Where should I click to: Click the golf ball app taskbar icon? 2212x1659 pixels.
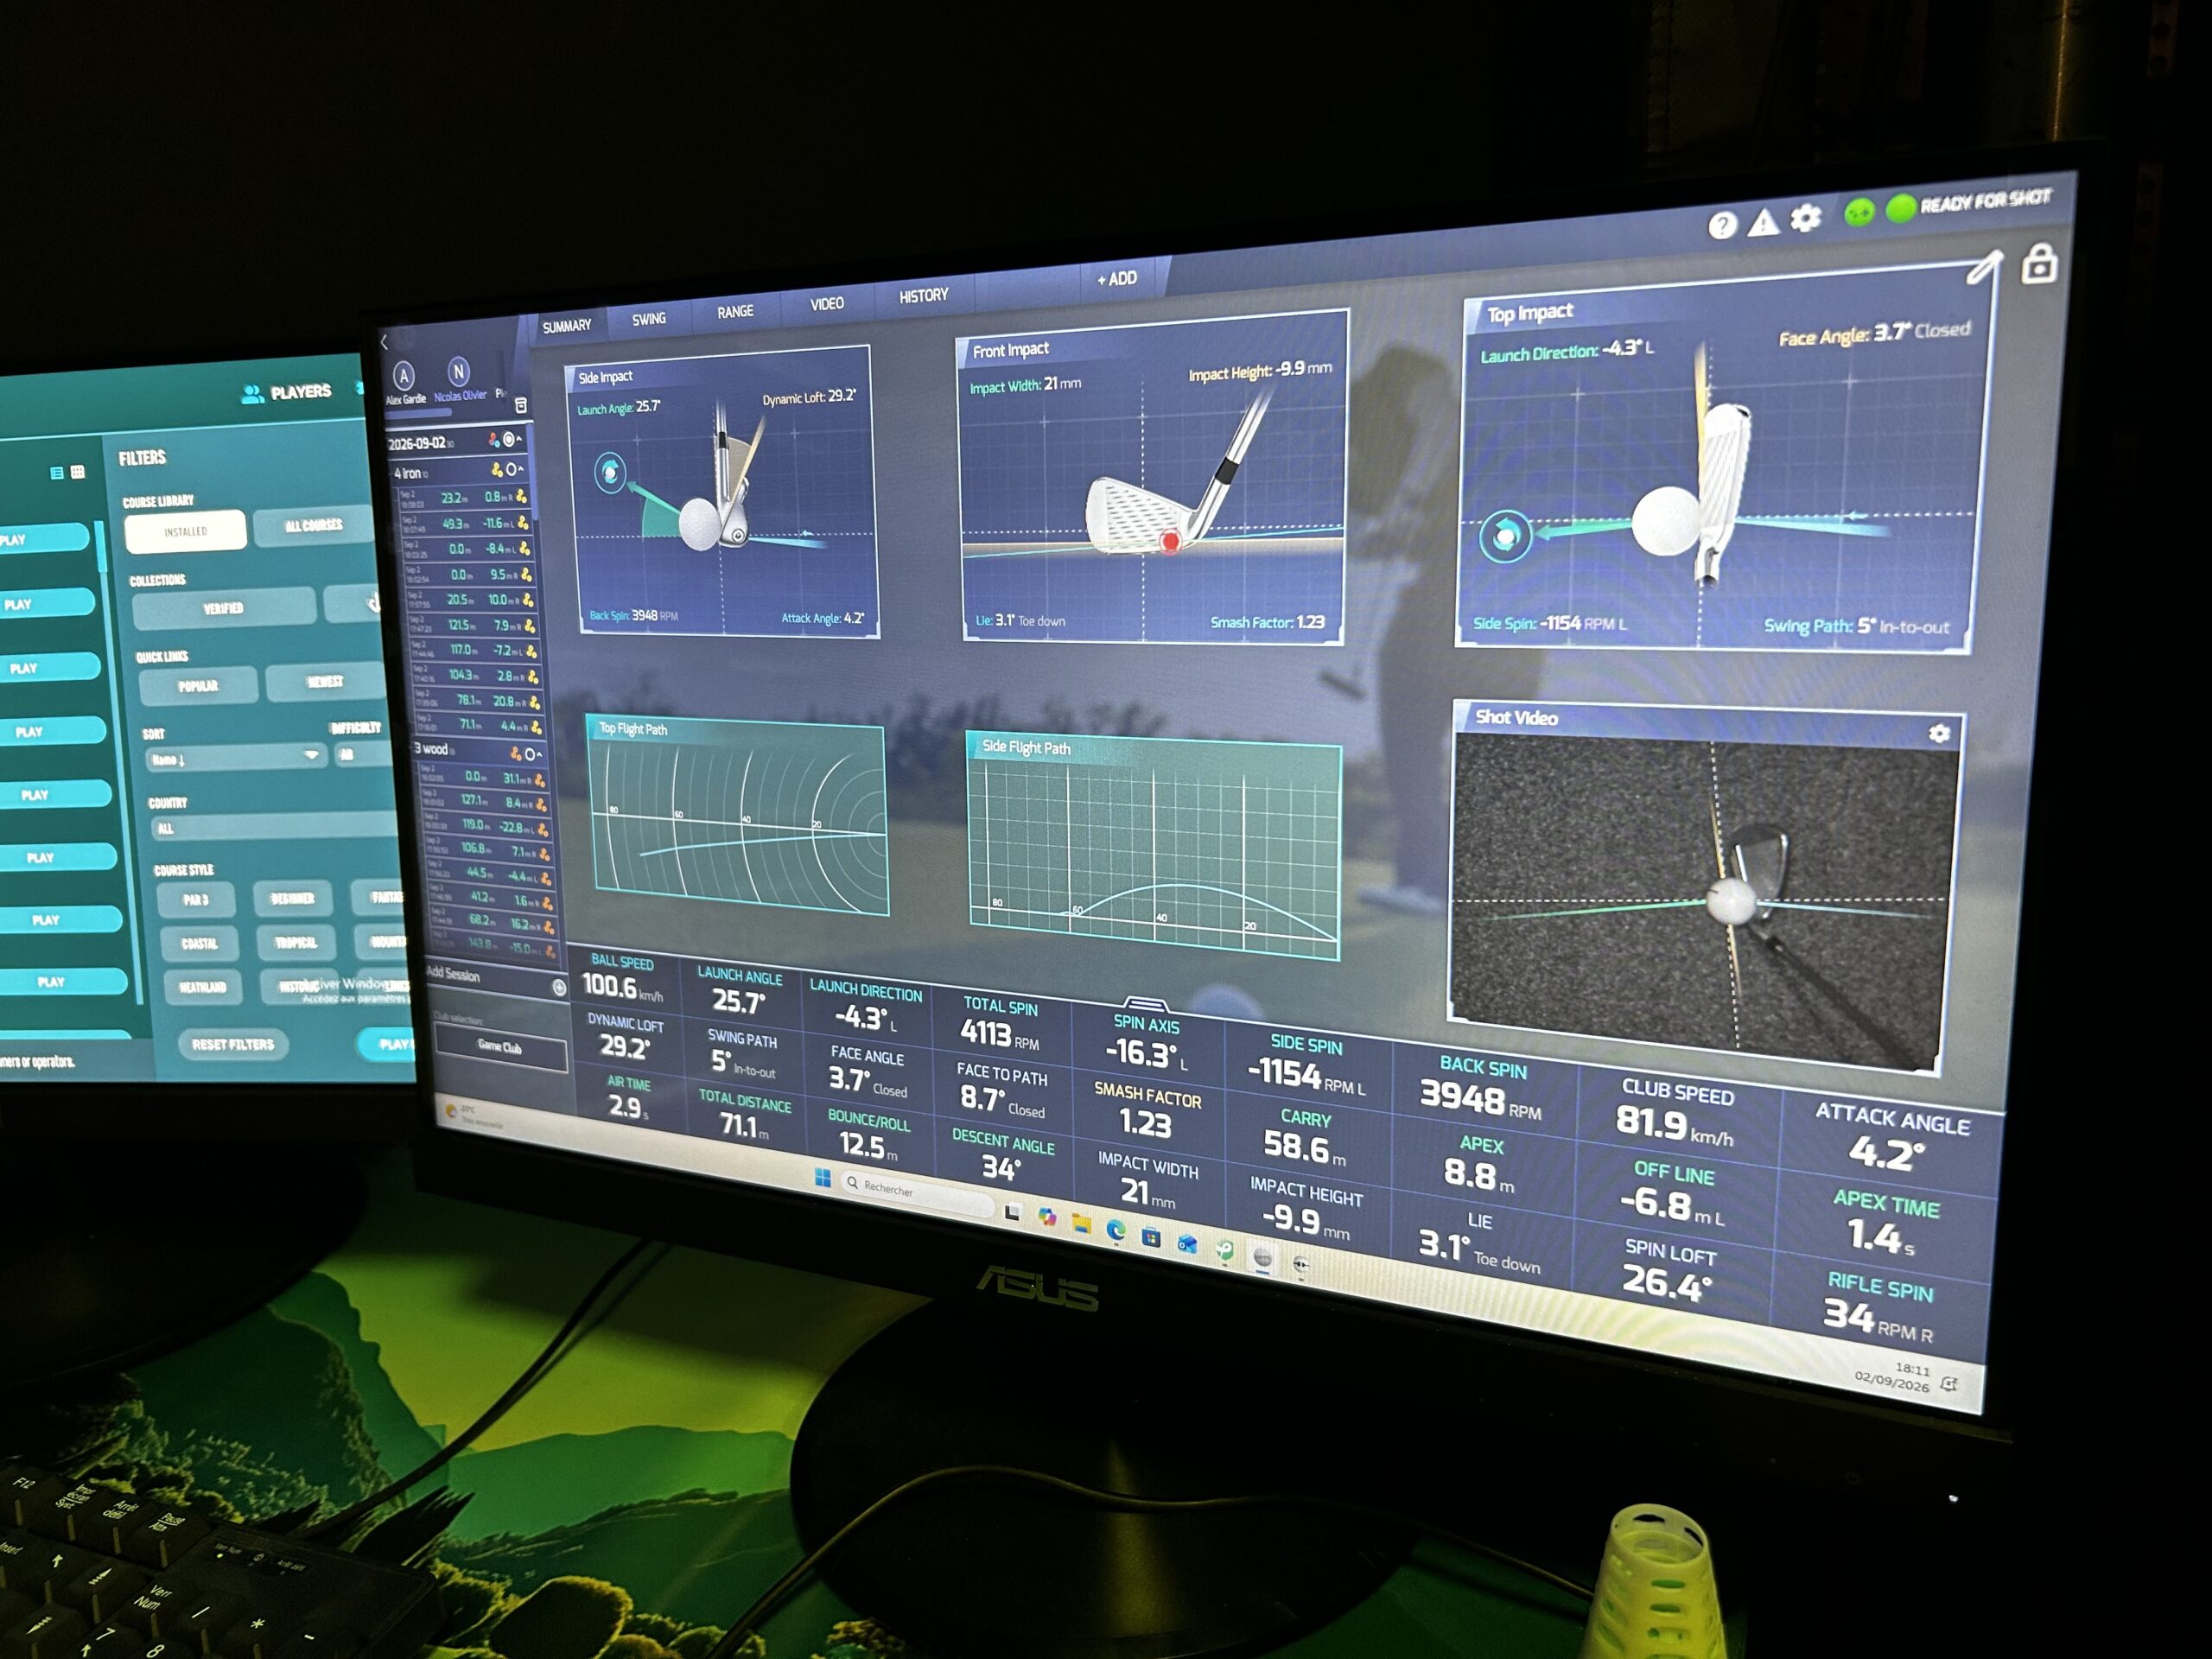pos(1263,1257)
